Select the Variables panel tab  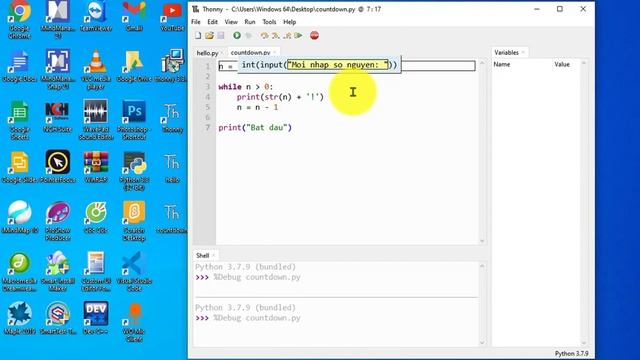pyautogui.click(x=506, y=53)
